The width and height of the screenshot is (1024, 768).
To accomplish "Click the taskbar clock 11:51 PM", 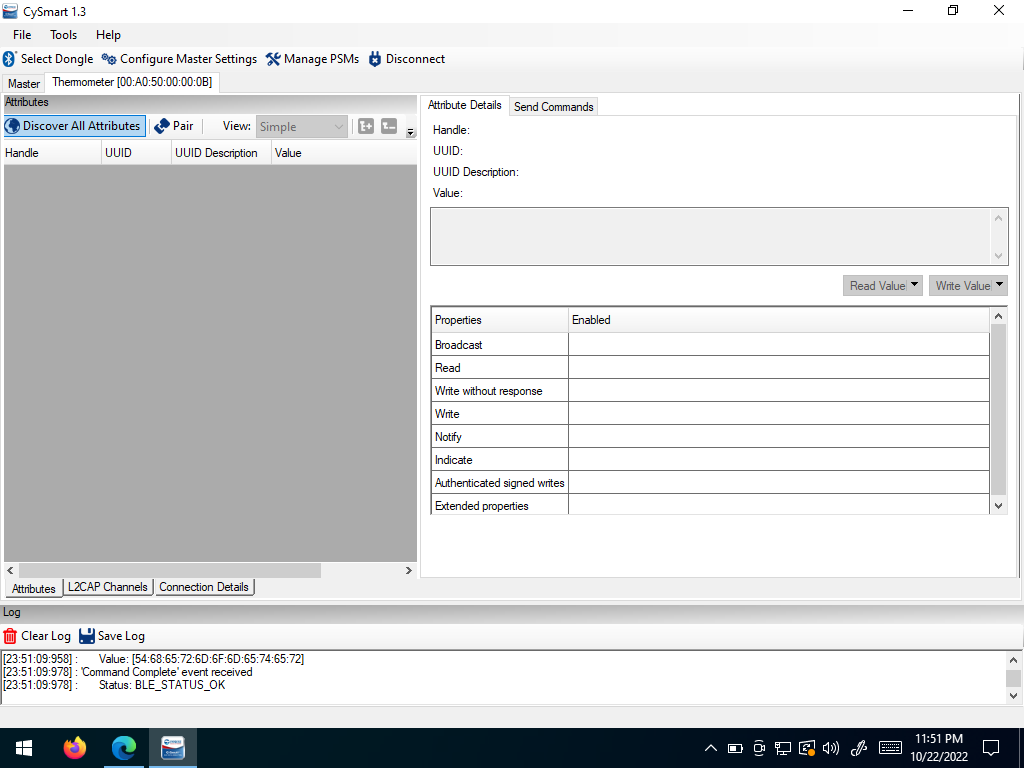I will pos(938,739).
